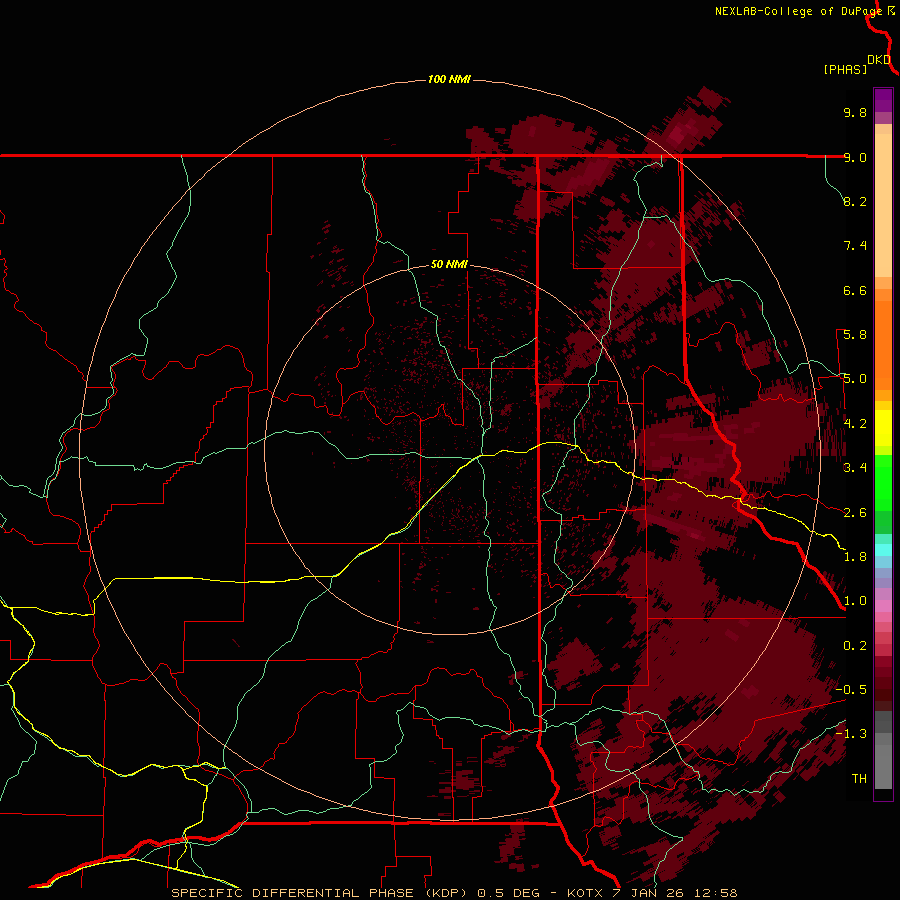Click the 3.4 value on the scale
This screenshot has width=900, height=900.
[855, 468]
